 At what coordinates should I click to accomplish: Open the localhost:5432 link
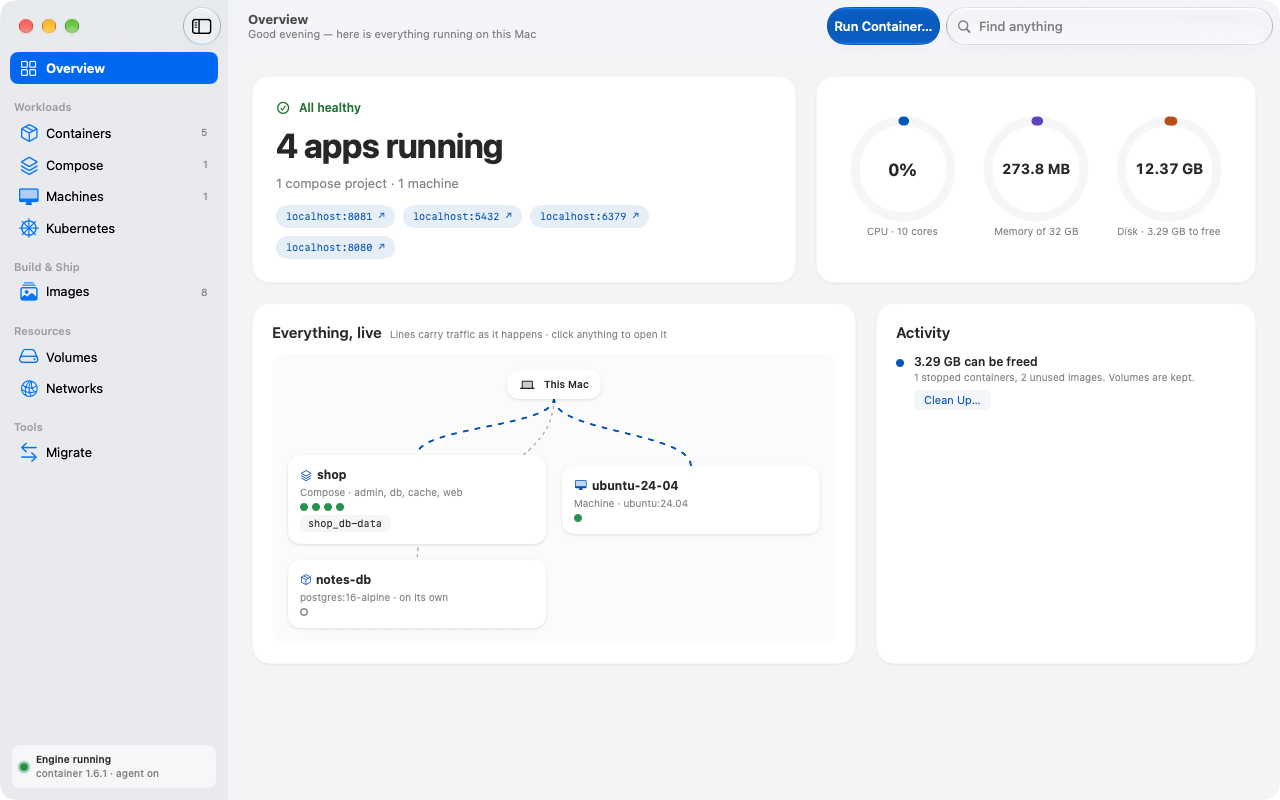click(x=462, y=216)
